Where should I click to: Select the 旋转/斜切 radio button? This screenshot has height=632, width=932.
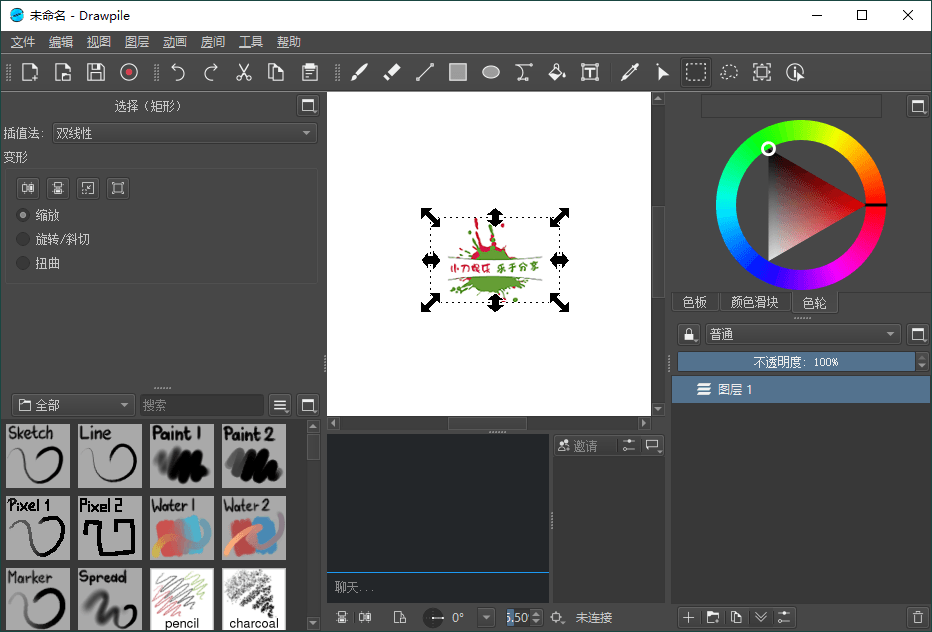pyautogui.click(x=22, y=238)
